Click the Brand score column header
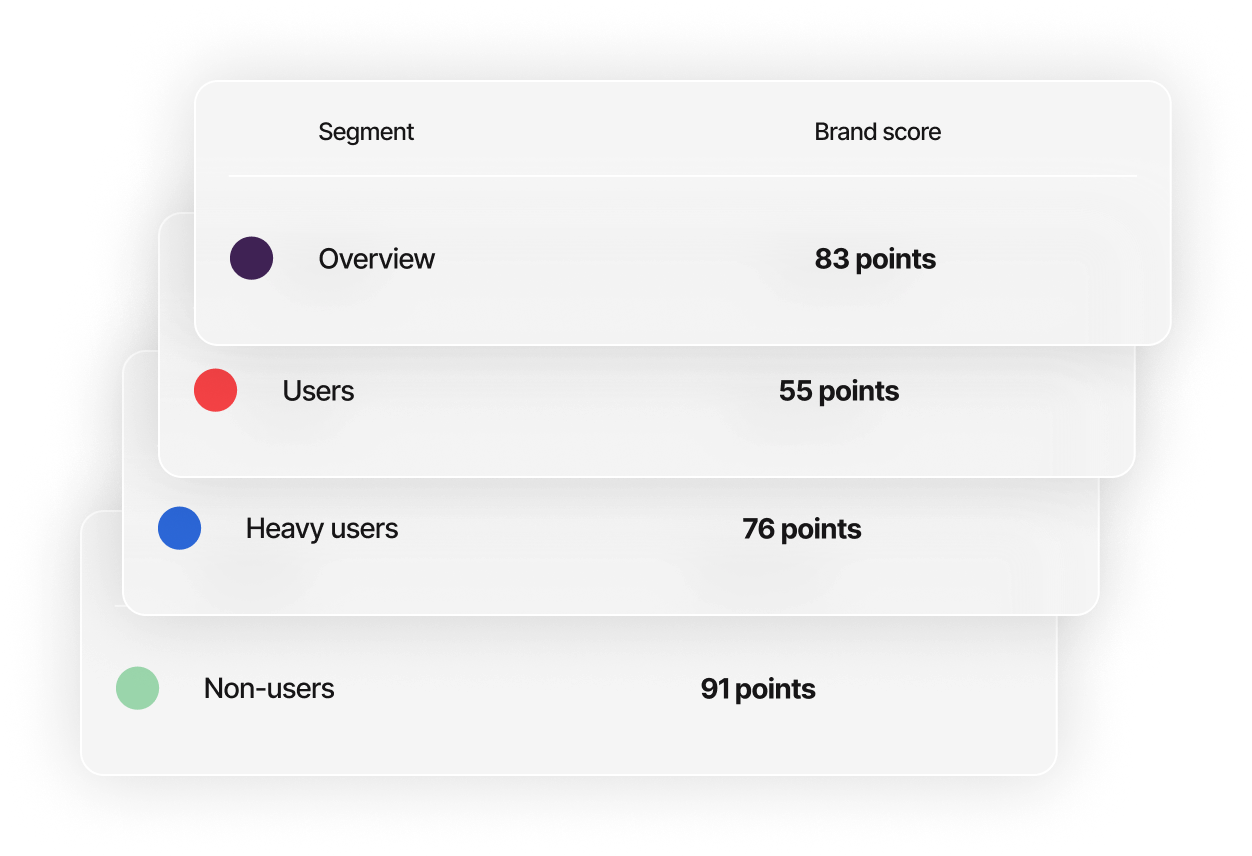Screen dimensions: 1252x856 (878, 132)
